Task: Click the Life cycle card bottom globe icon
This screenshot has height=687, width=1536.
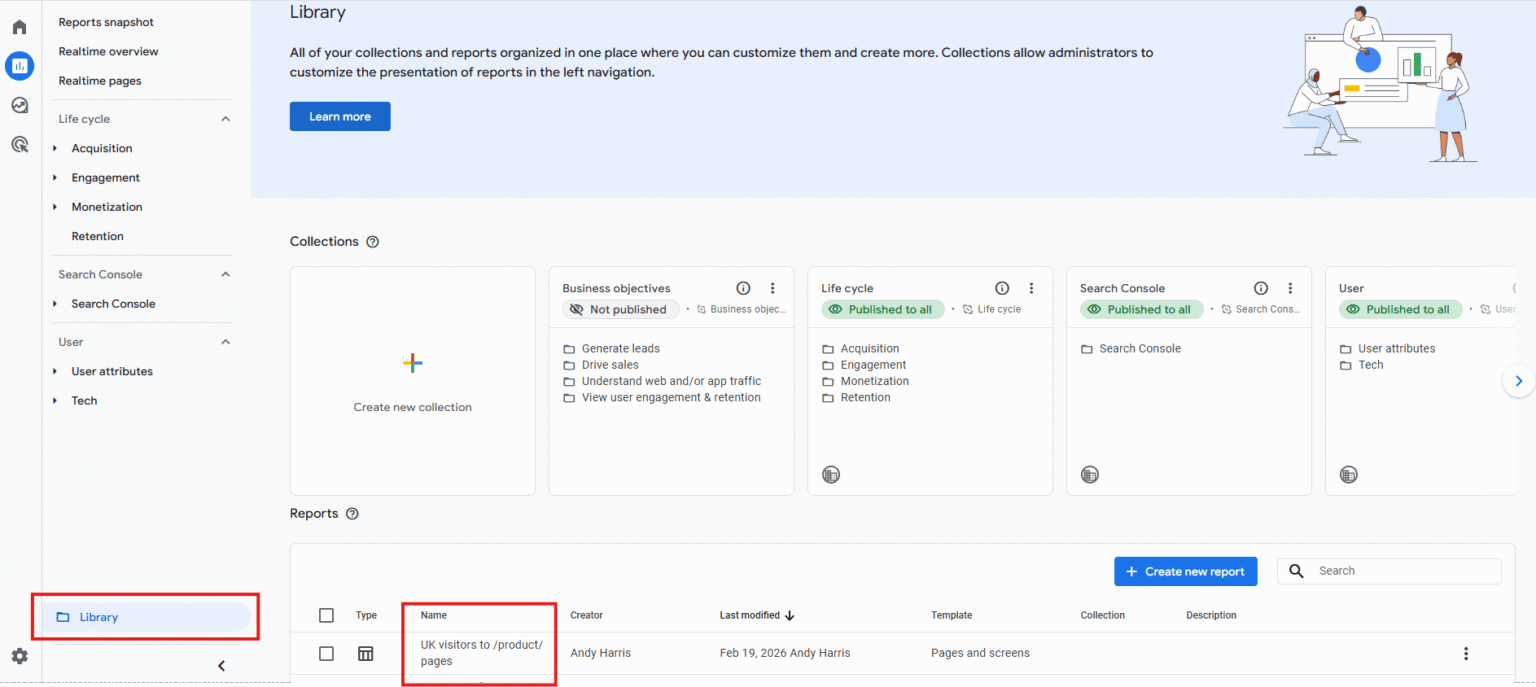Action: tap(830, 474)
